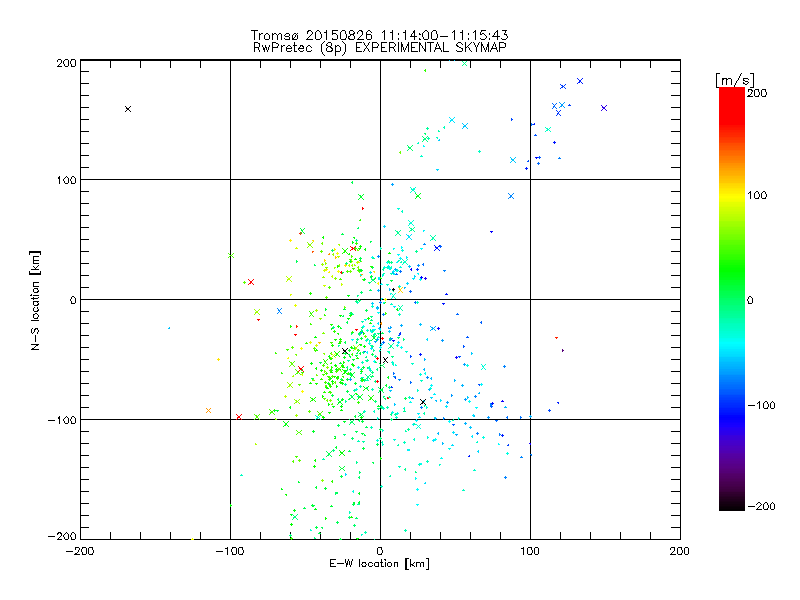Pick the red top of the colorbar

coord(732,93)
